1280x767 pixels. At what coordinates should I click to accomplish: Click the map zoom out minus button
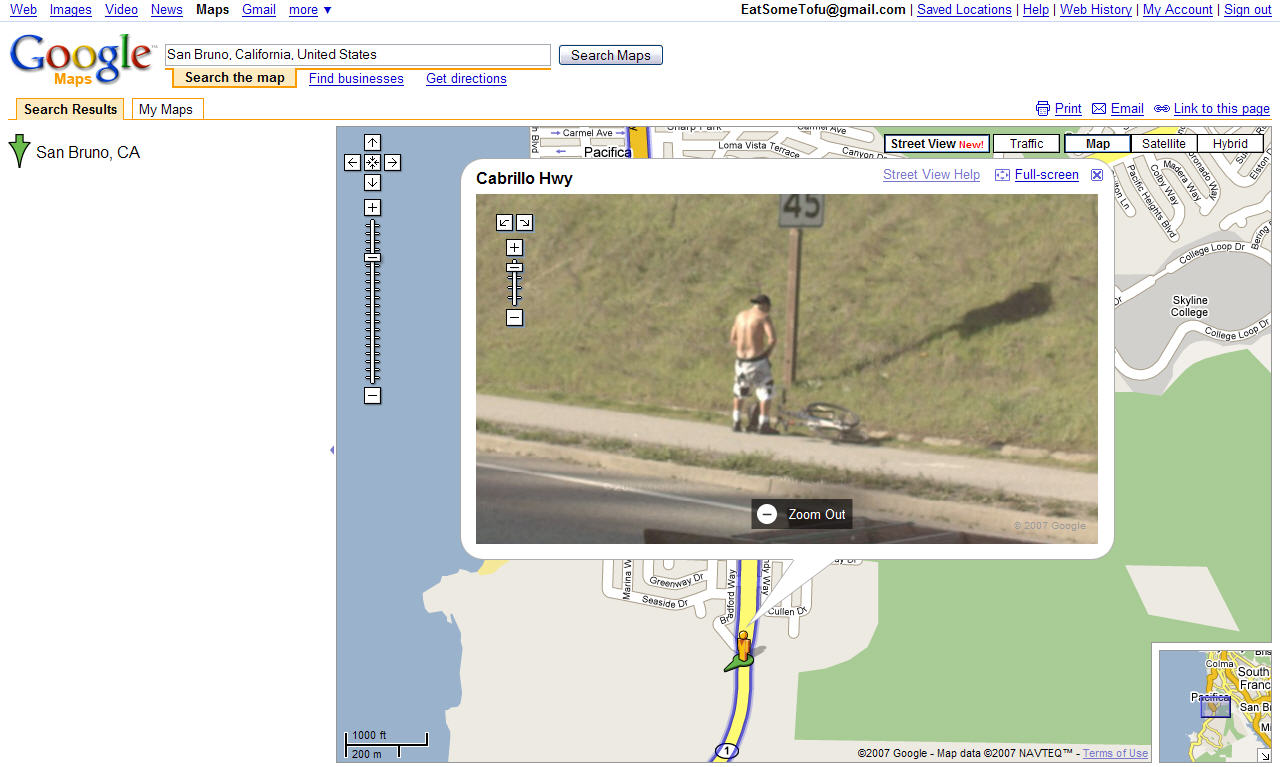(372, 396)
